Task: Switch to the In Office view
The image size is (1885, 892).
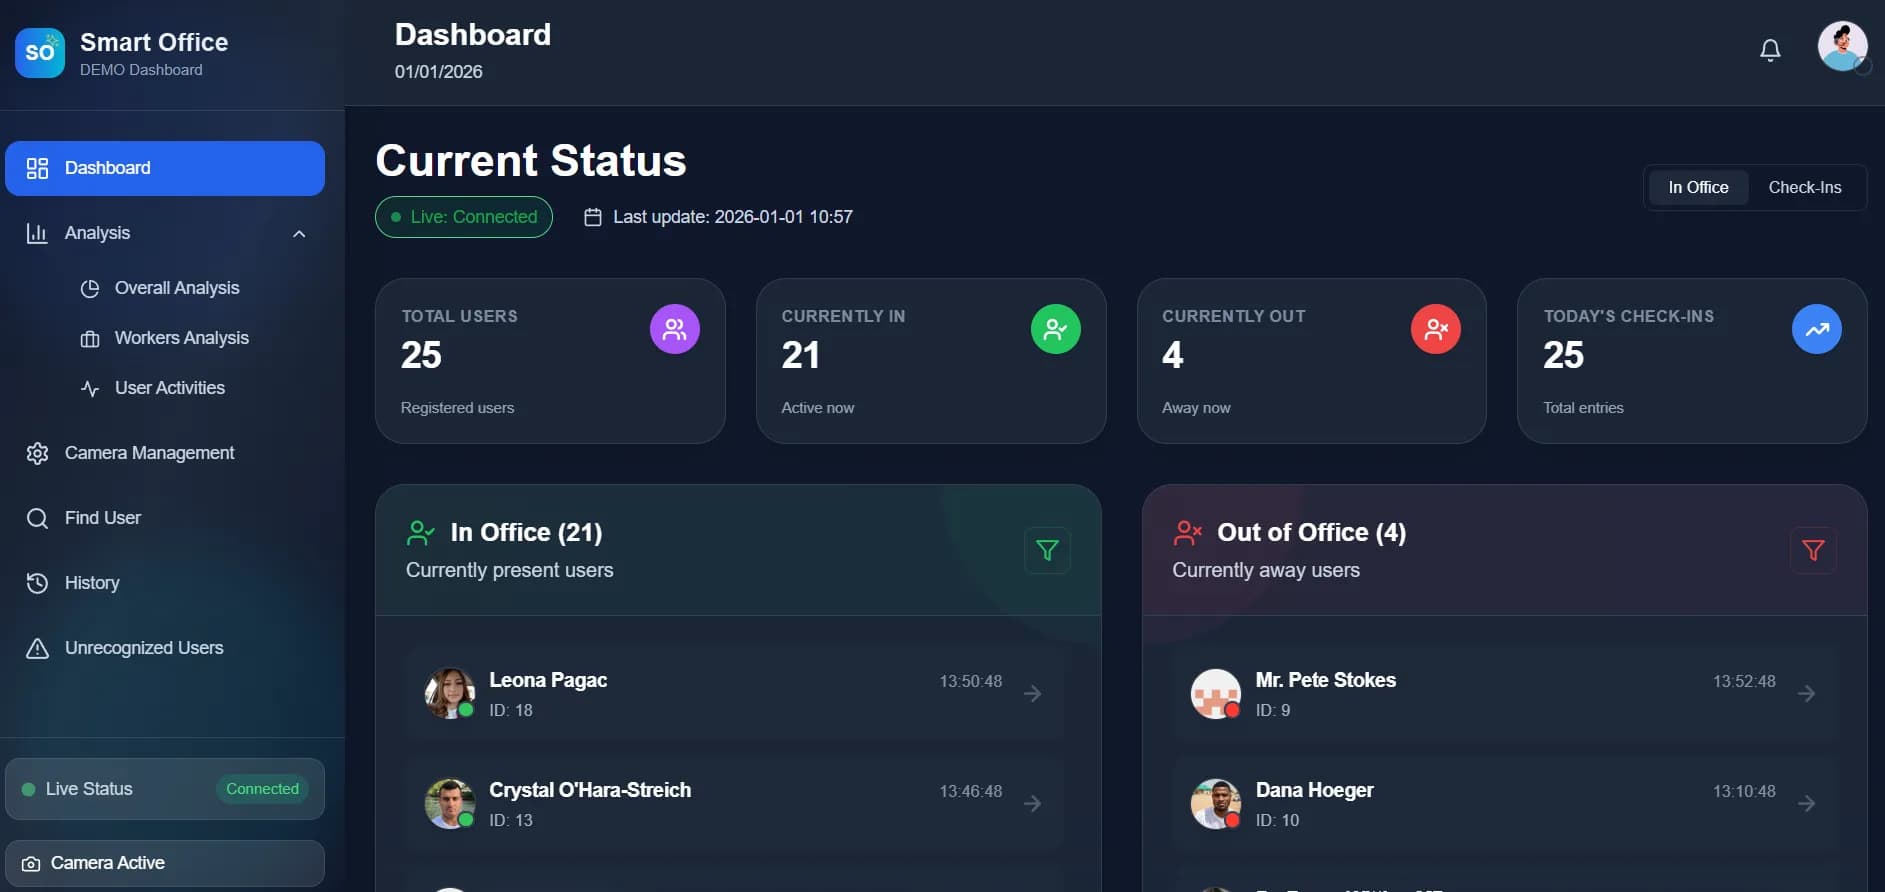Action: click(x=1698, y=187)
